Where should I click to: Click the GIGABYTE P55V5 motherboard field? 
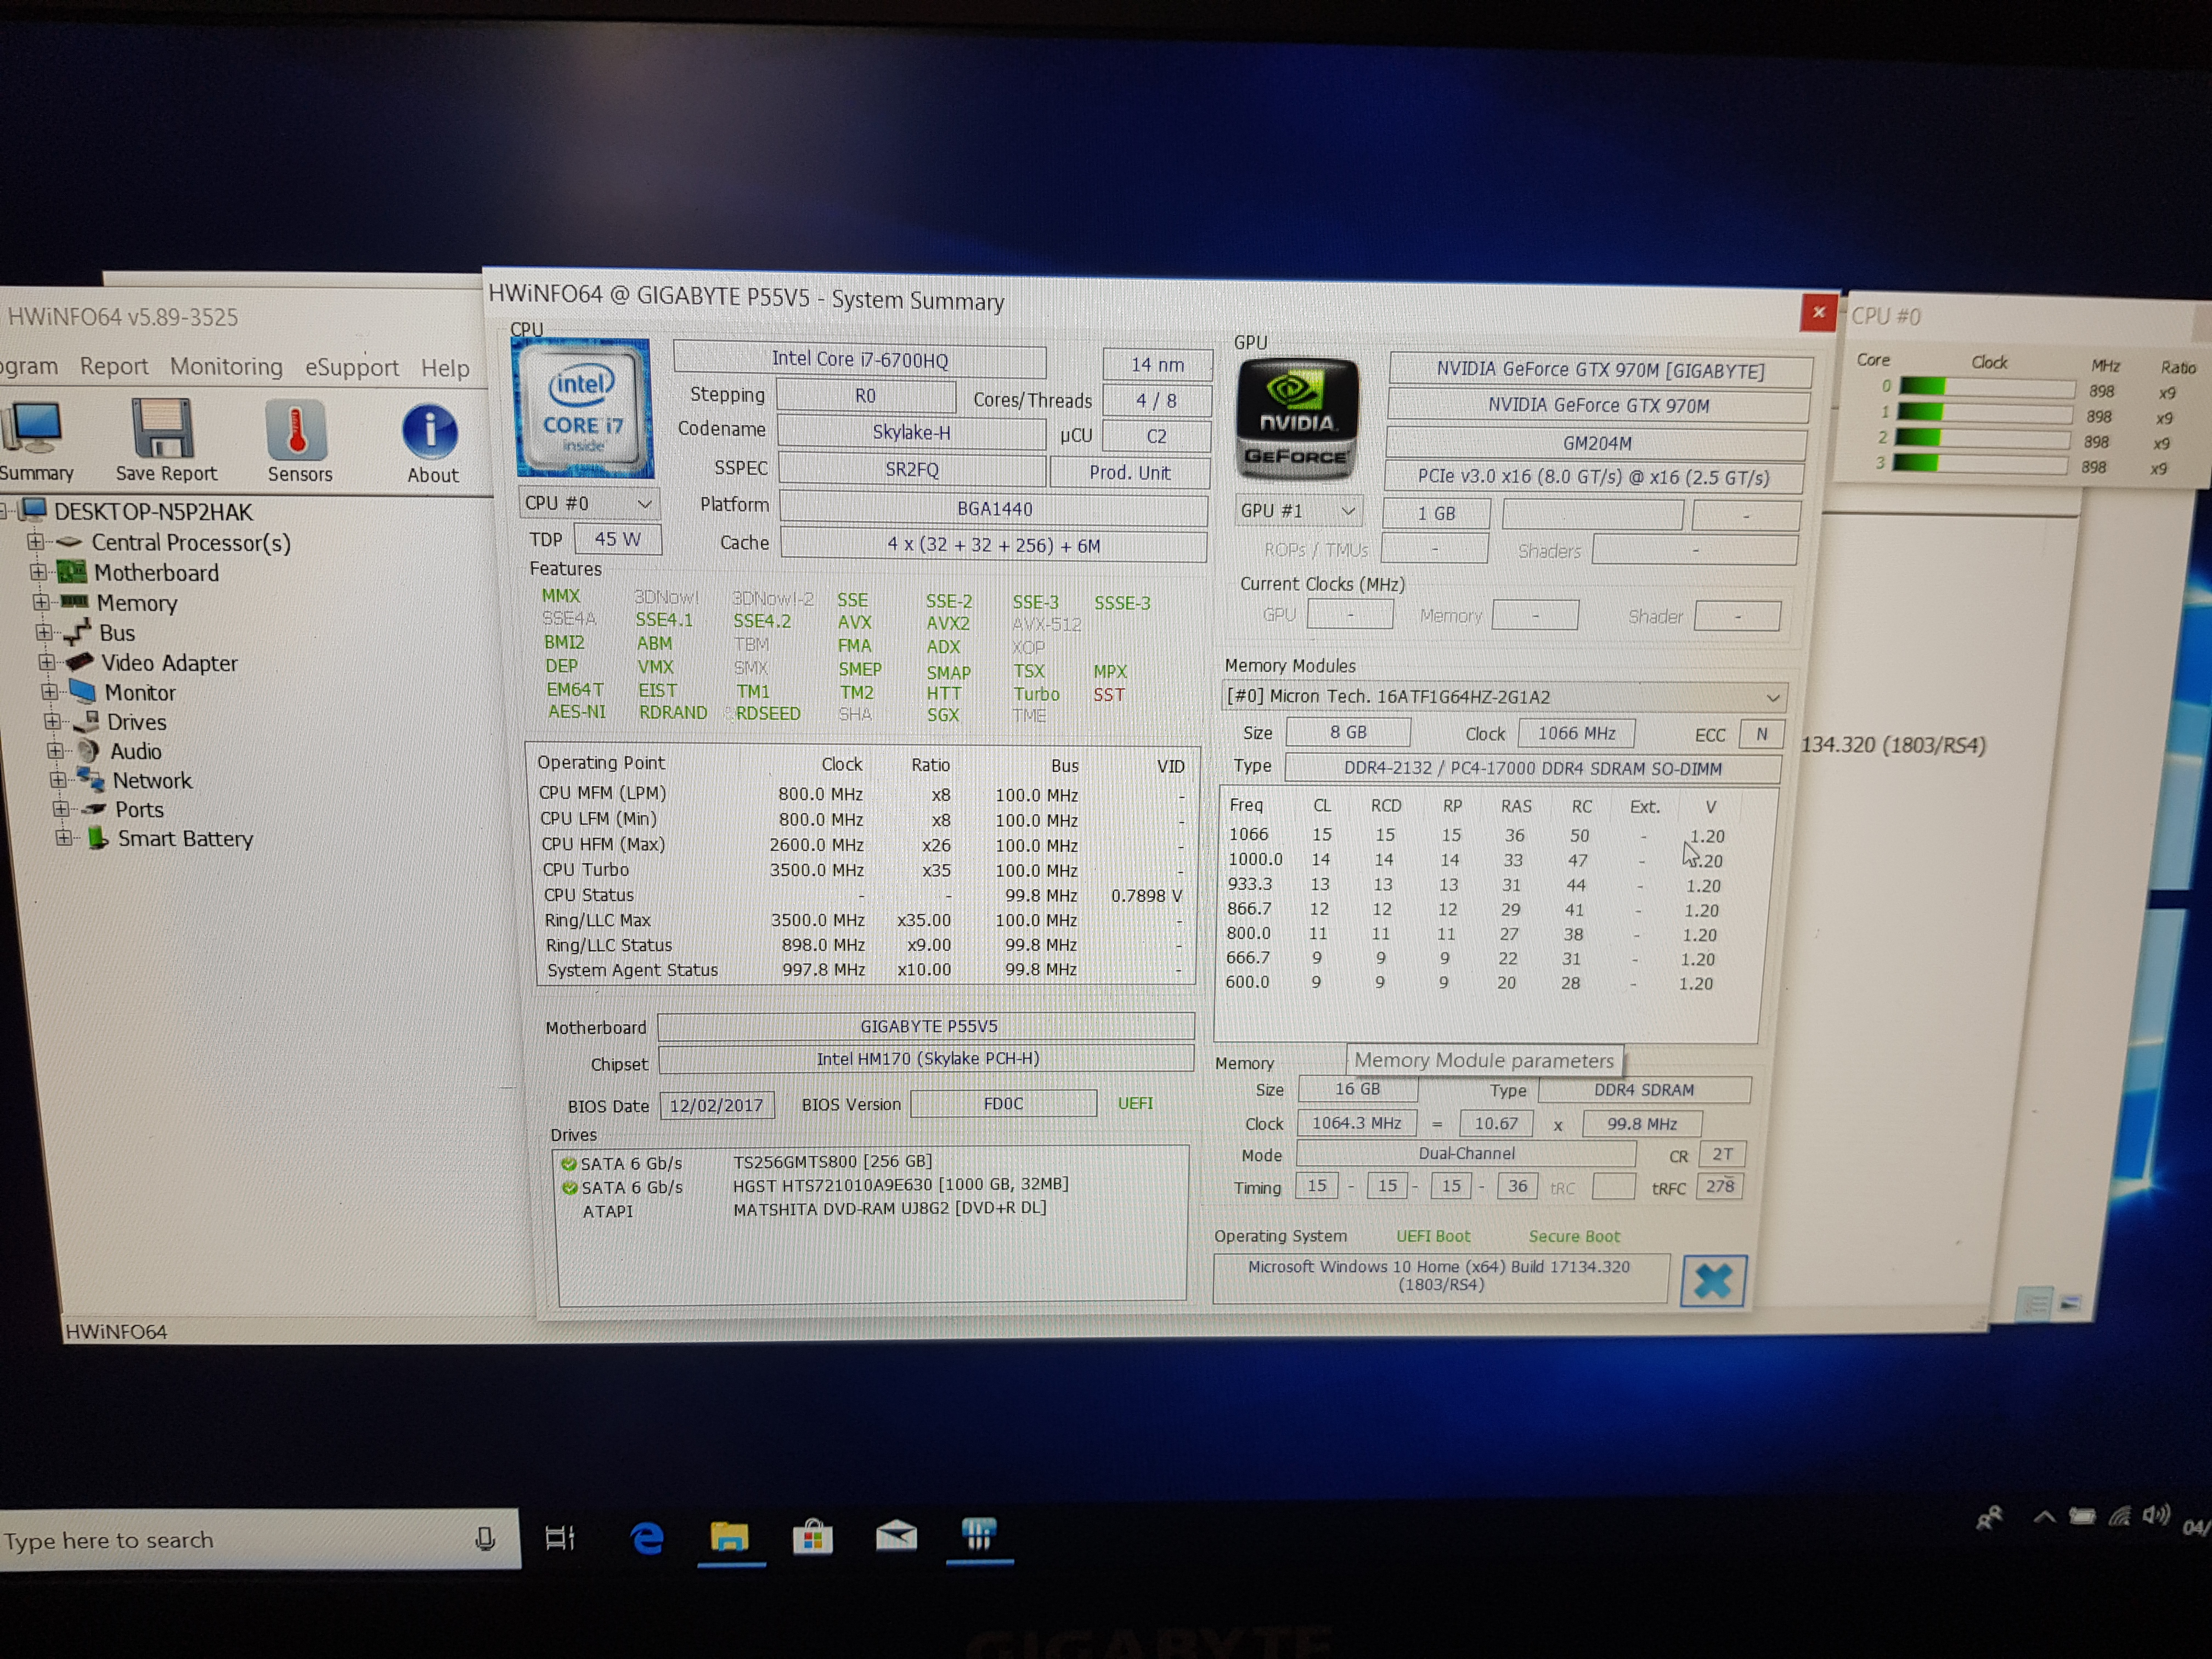[x=927, y=1026]
